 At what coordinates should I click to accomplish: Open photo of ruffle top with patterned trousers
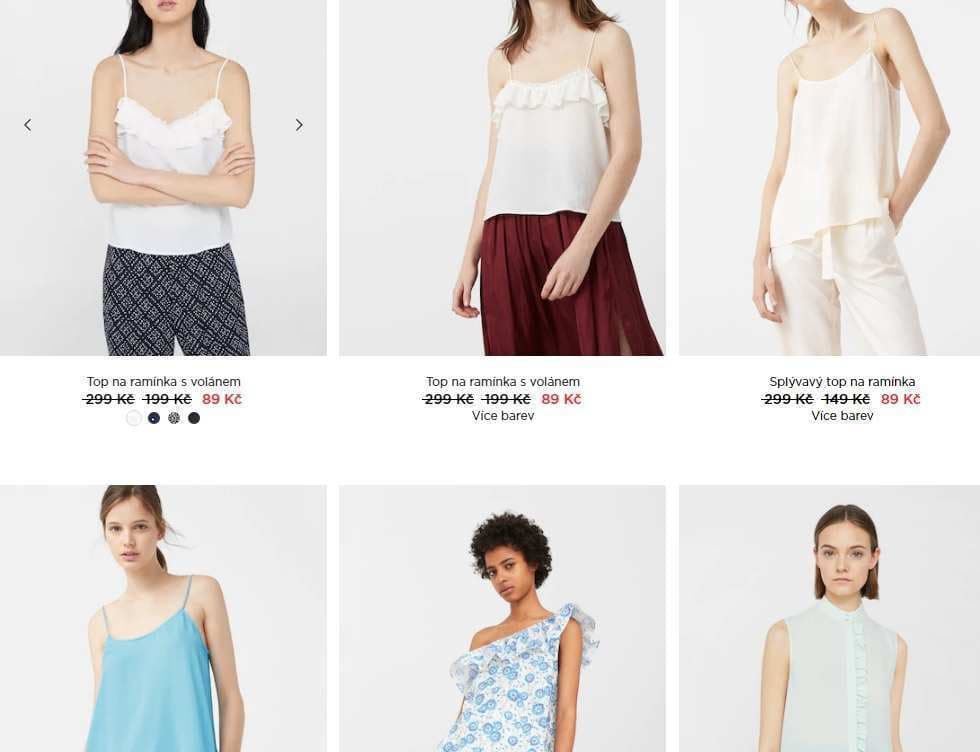tap(163, 178)
